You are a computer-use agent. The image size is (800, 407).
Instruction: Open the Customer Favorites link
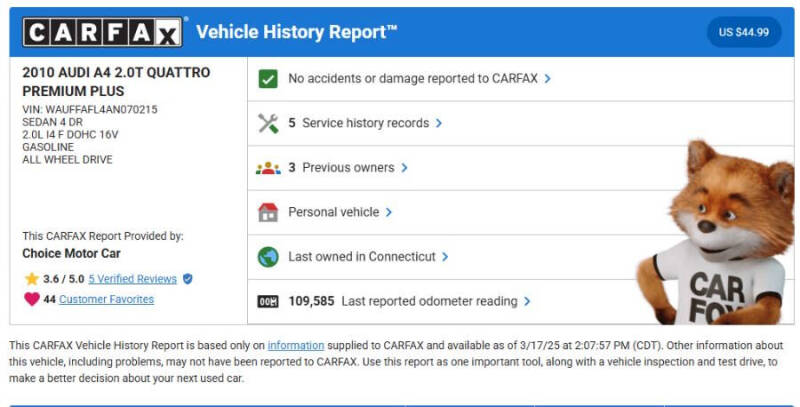pos(106,299)
